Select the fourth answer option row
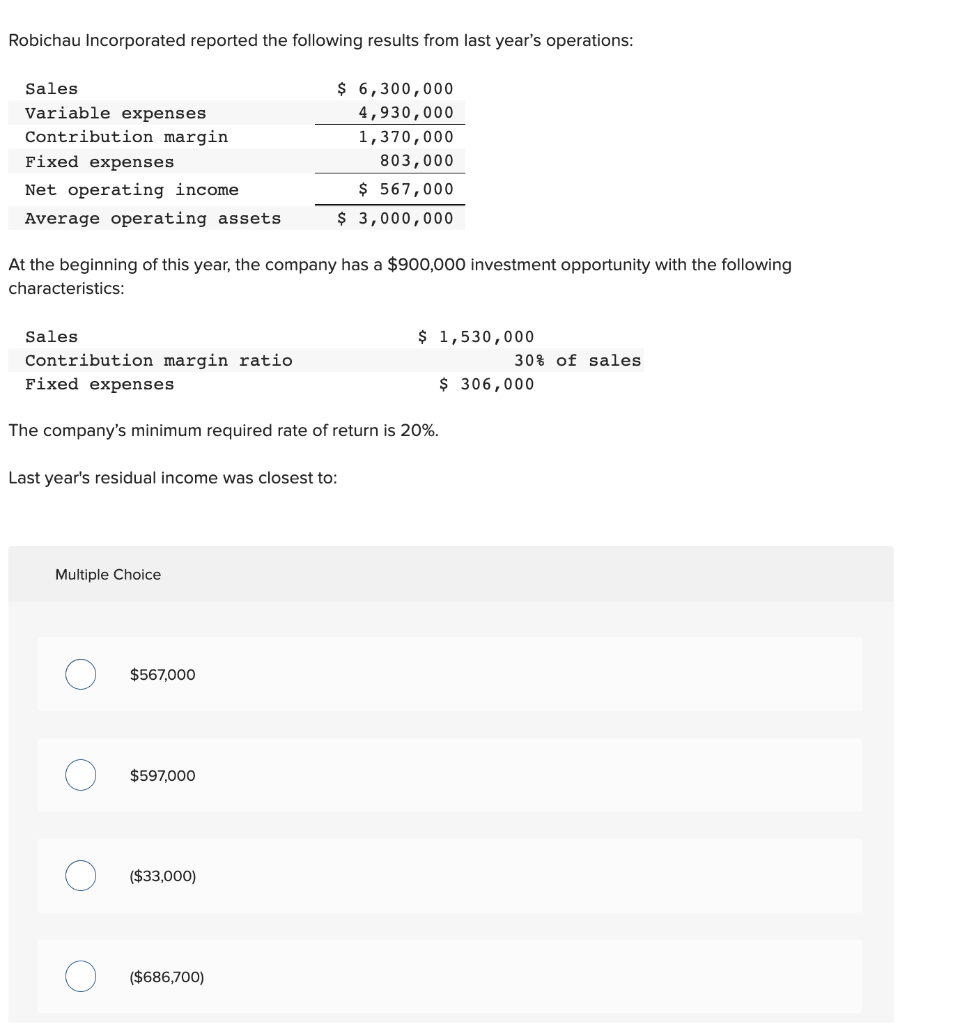The width and height of the screenshot is (969, 1024). (448, 976)
